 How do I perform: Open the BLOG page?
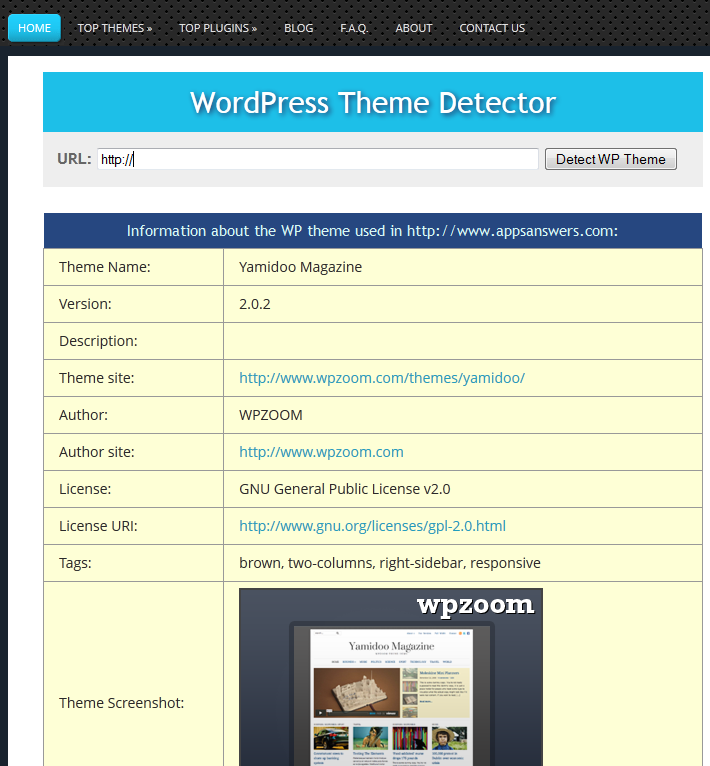click(299, 28)
